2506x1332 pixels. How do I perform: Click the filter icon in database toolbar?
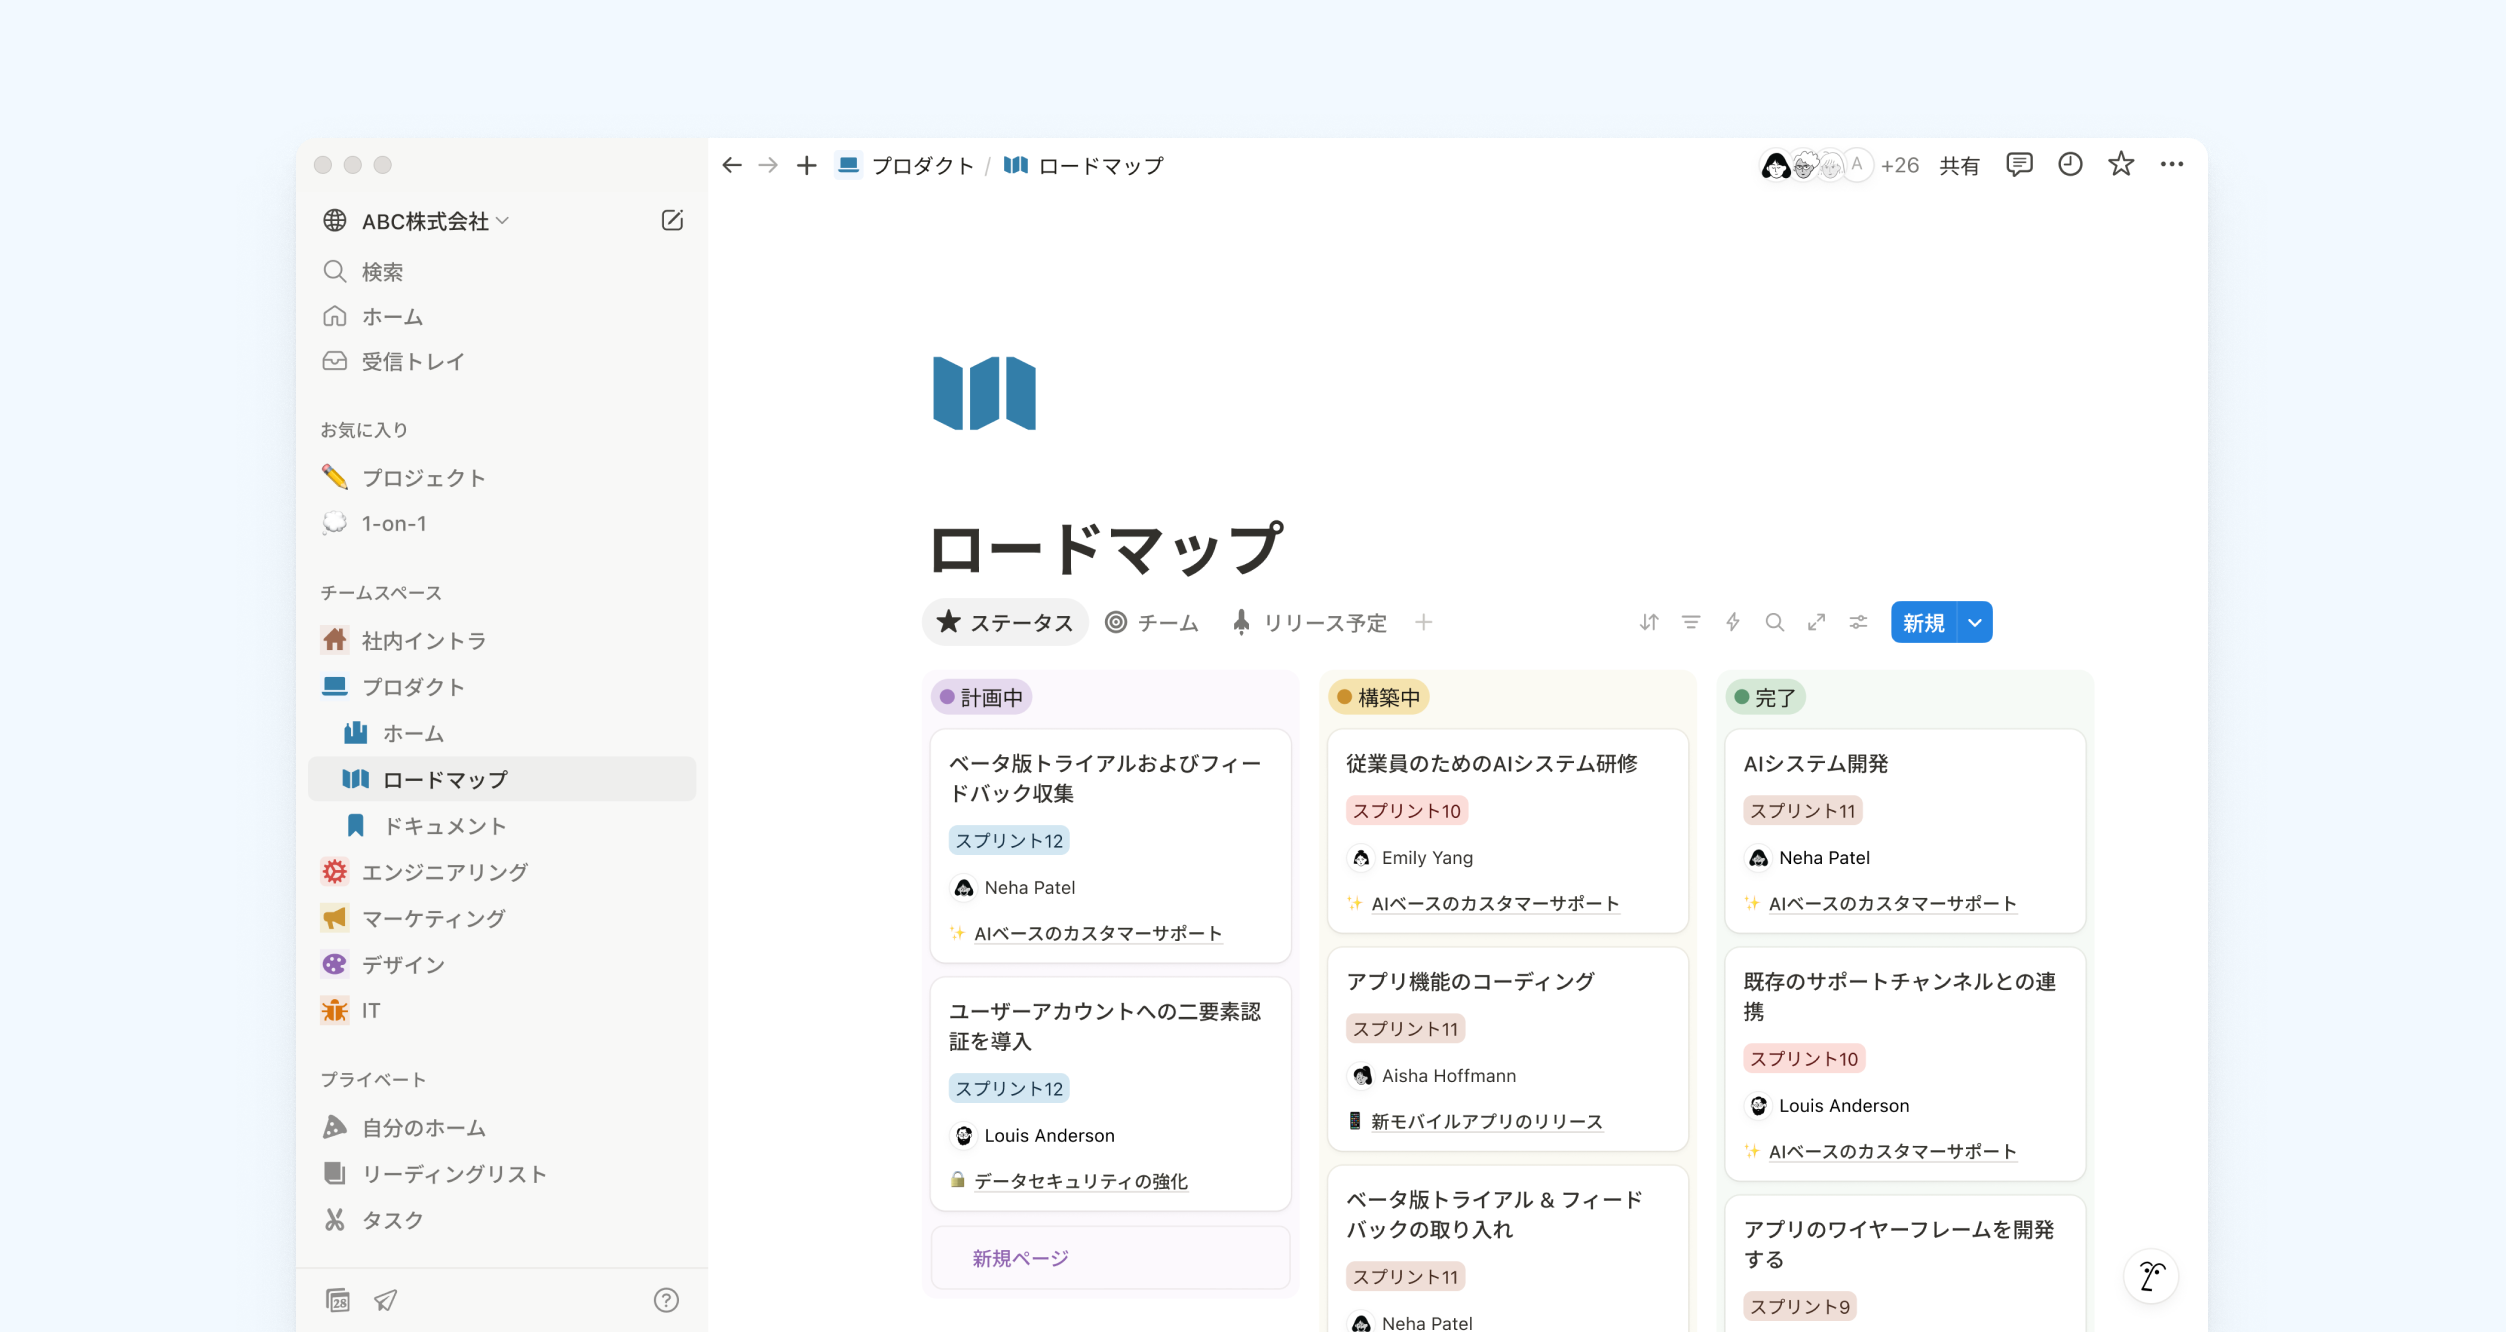(x=1691, y=622)
